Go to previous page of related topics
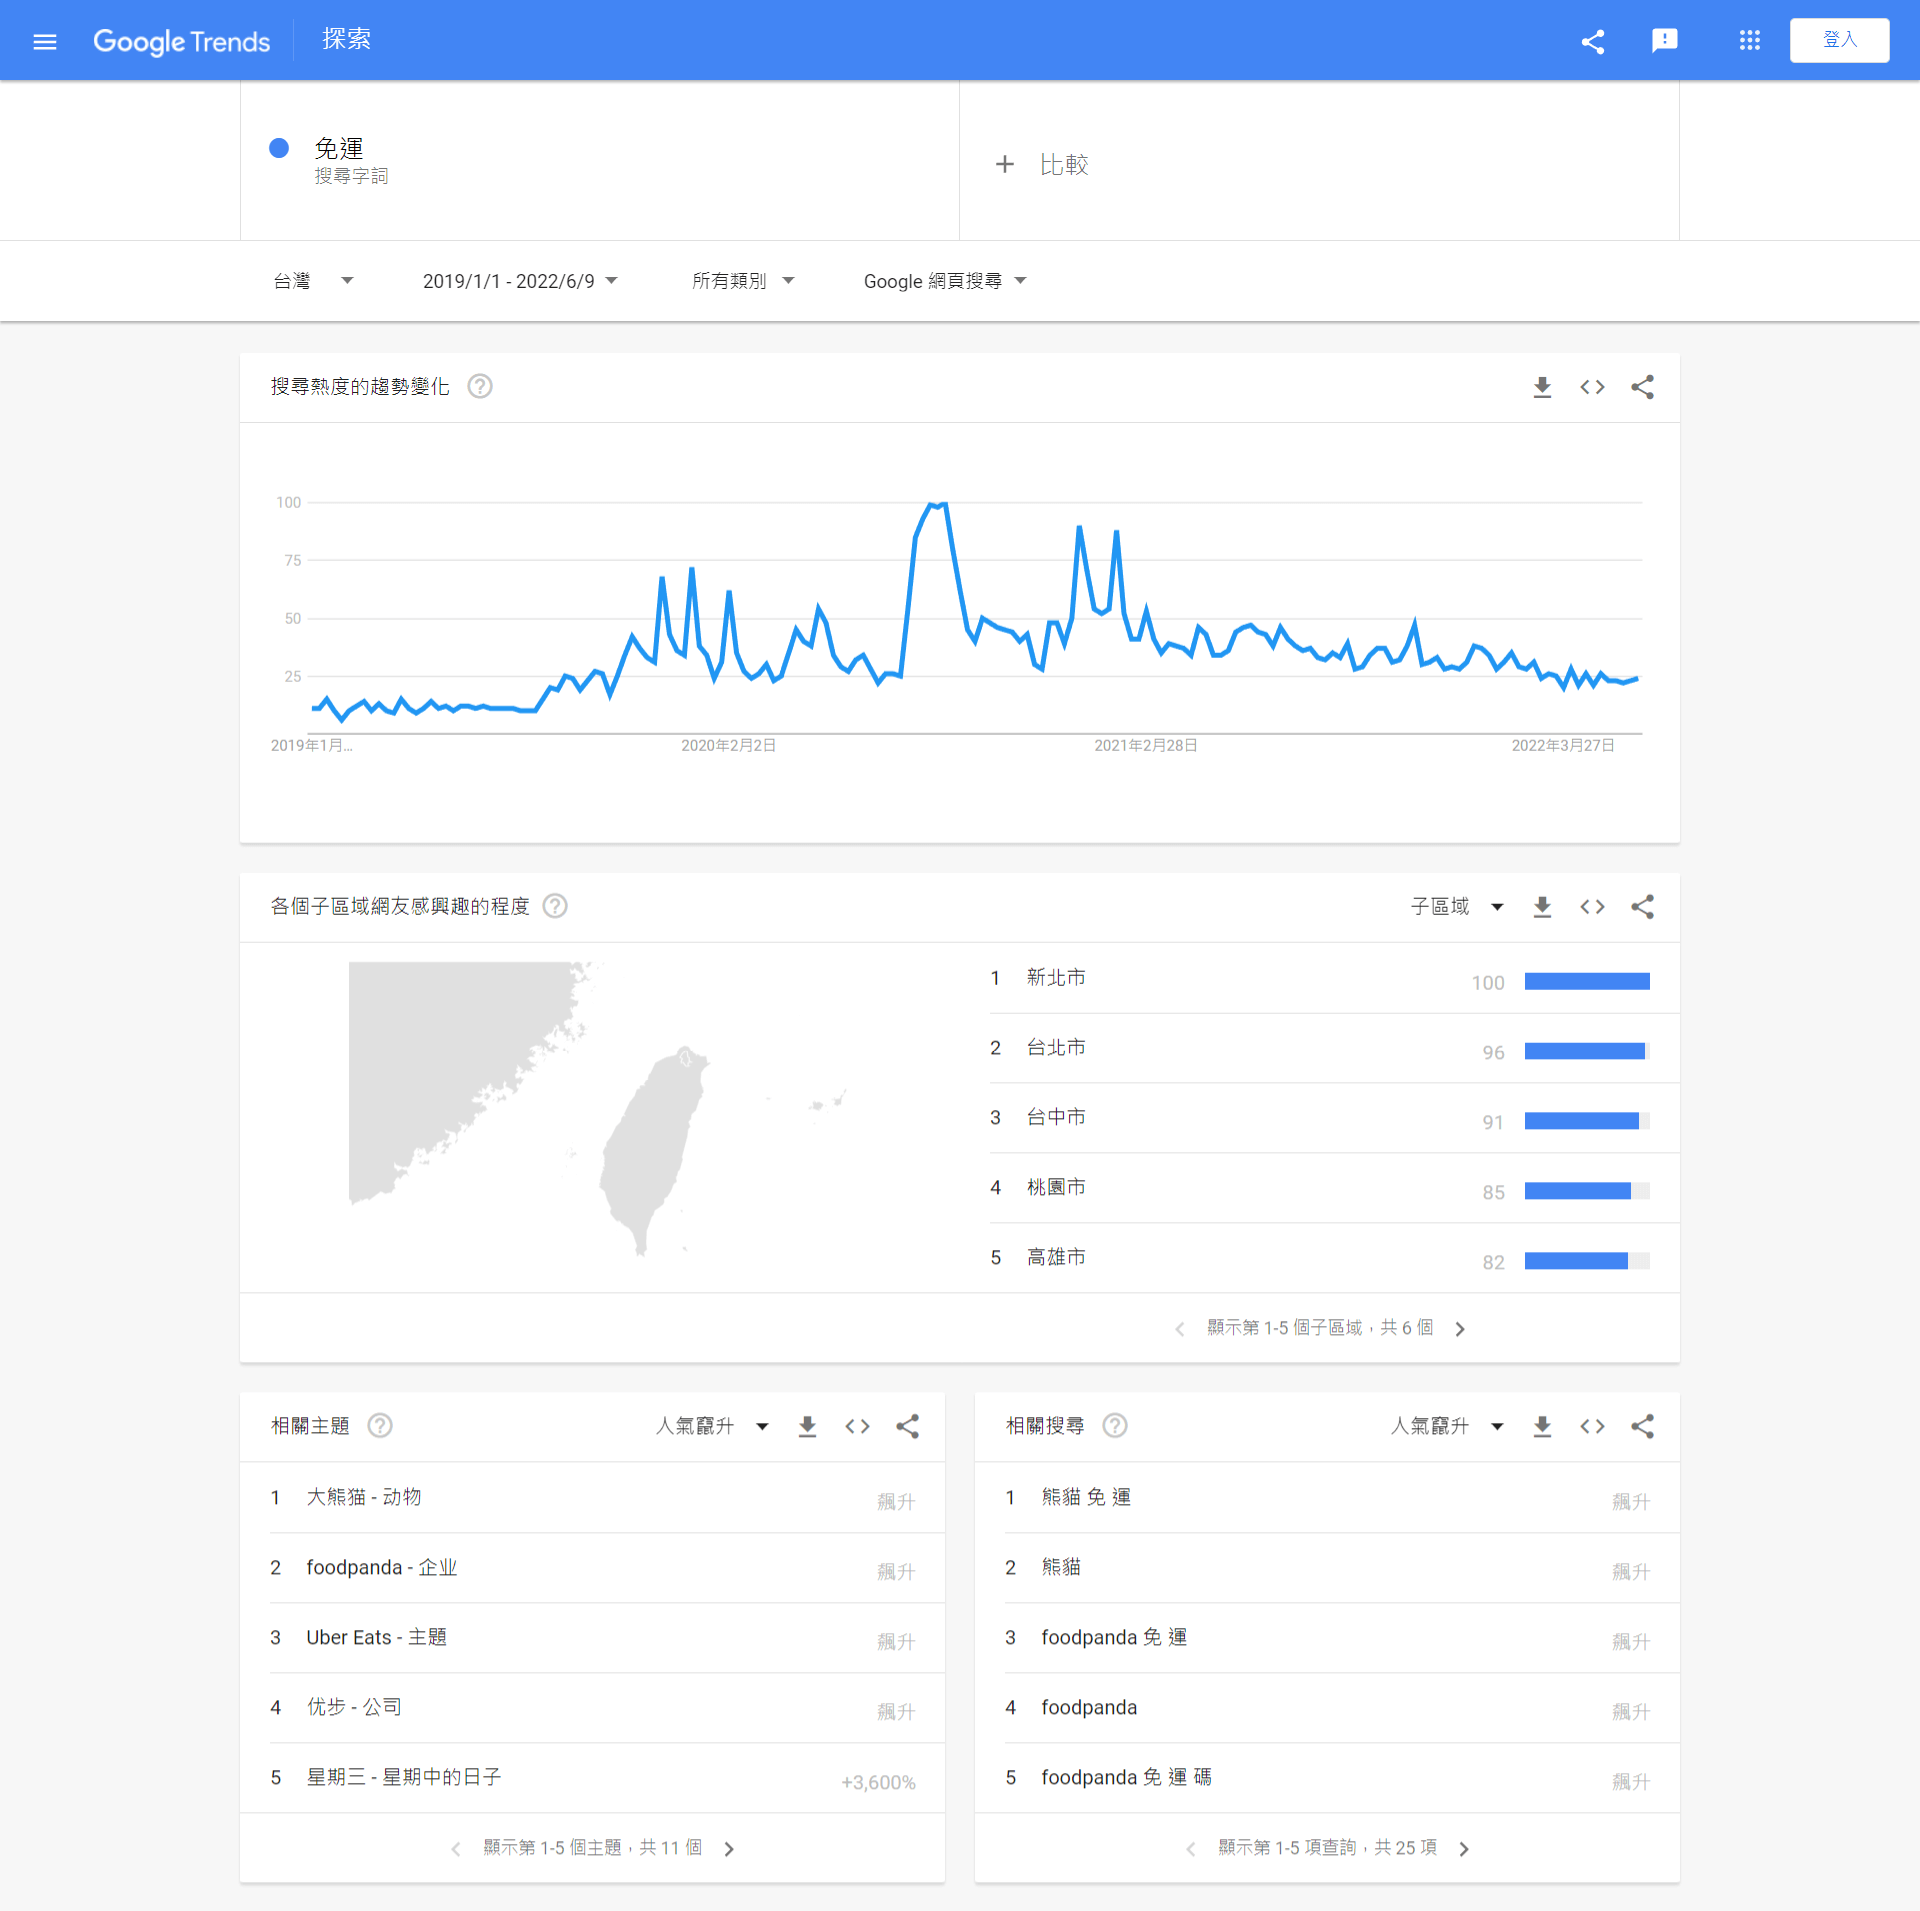This screenshot has width=1920, height=1911. [456, 1849]
